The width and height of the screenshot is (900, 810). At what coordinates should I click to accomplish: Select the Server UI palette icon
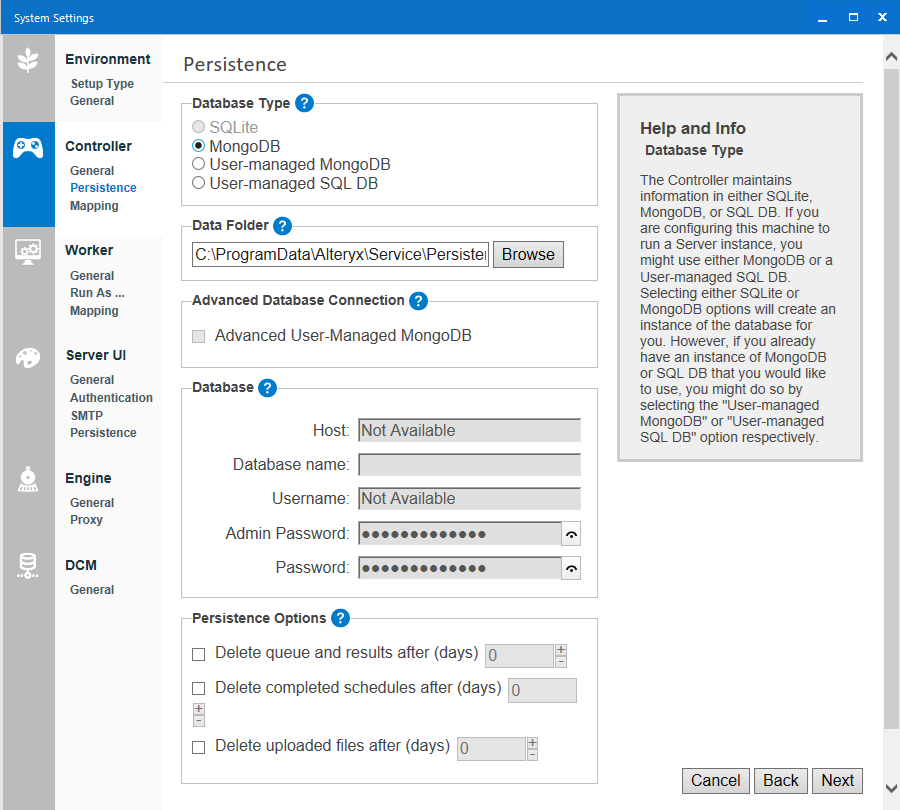click(28, 357)
